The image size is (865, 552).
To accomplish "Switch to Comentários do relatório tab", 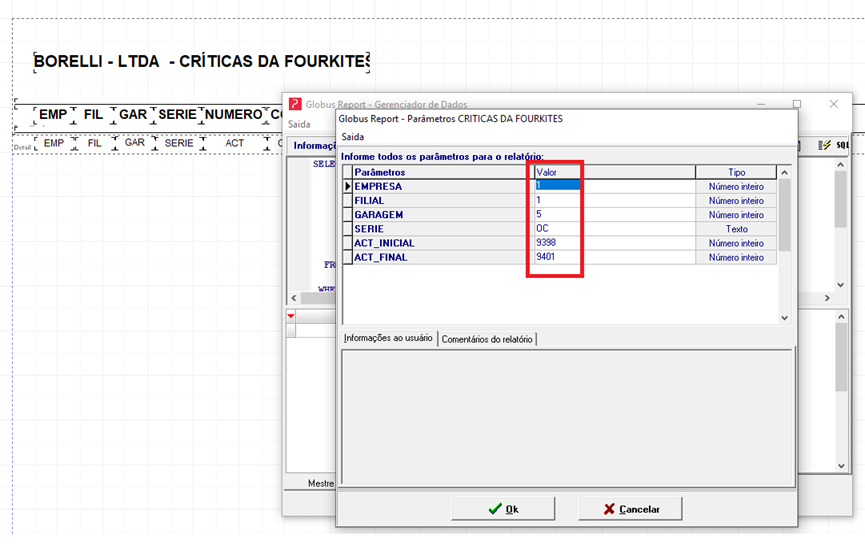I will (x=487, y=339).
